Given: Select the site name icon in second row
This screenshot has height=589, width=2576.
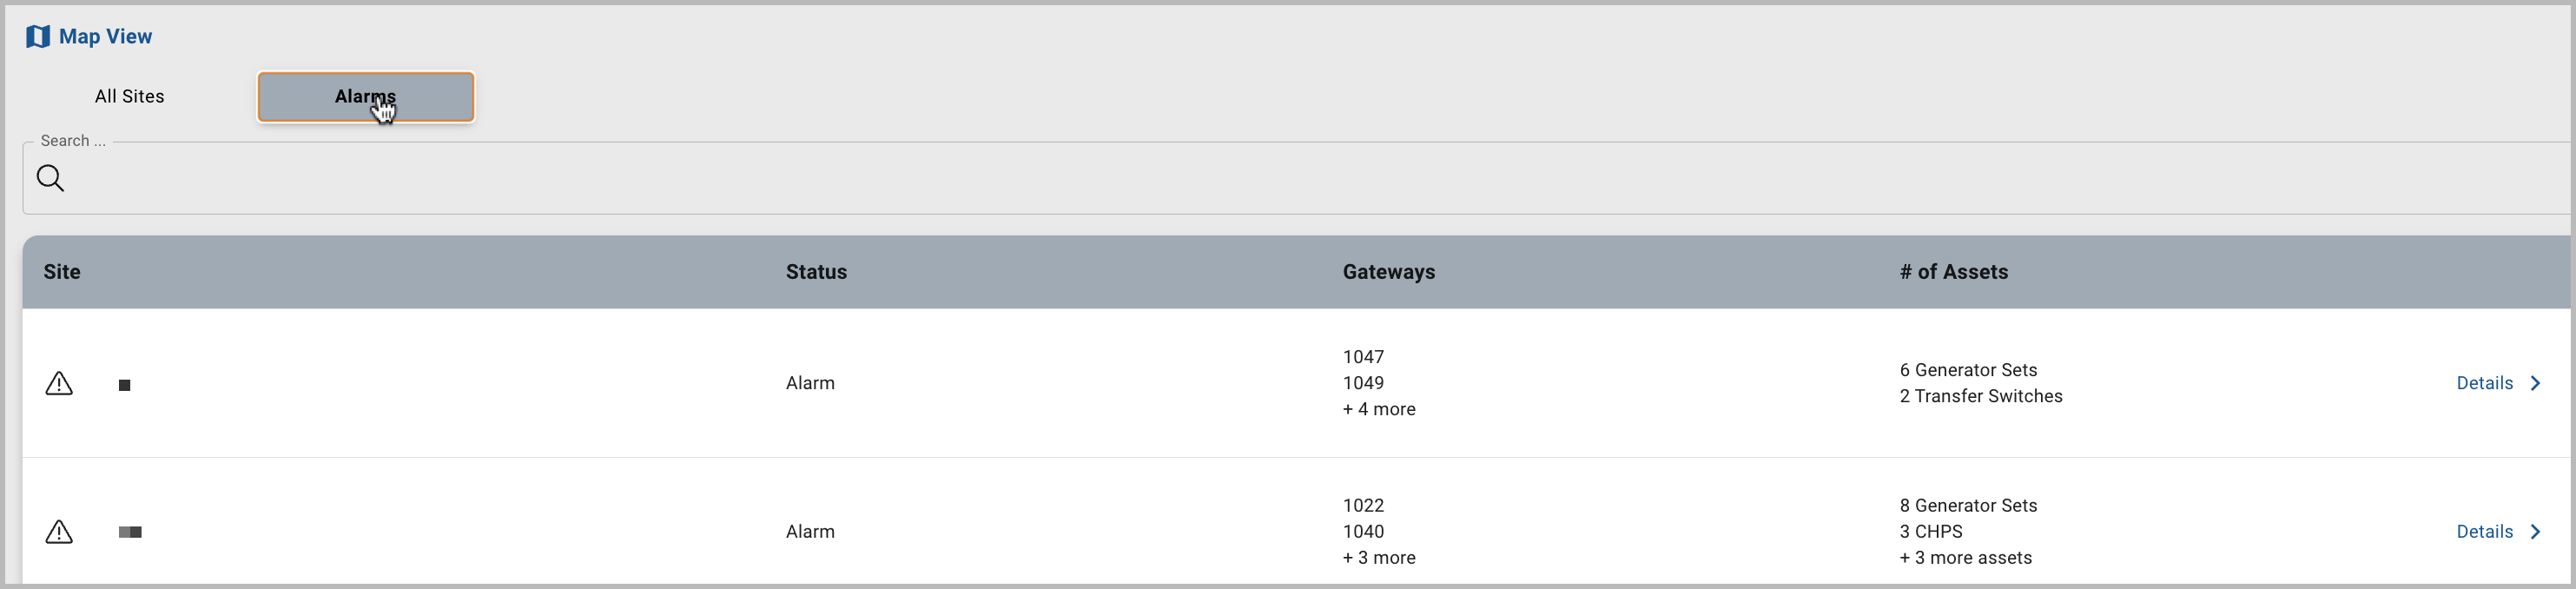Looking at the screenshot, I should 130,532.
